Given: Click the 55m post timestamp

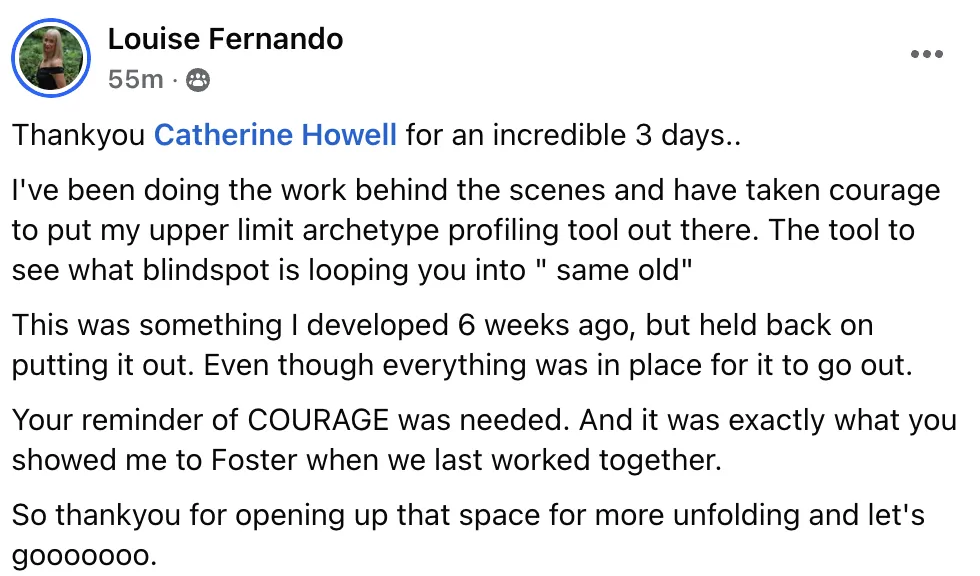Looking at the screenshot, I should tap(135, 80).
